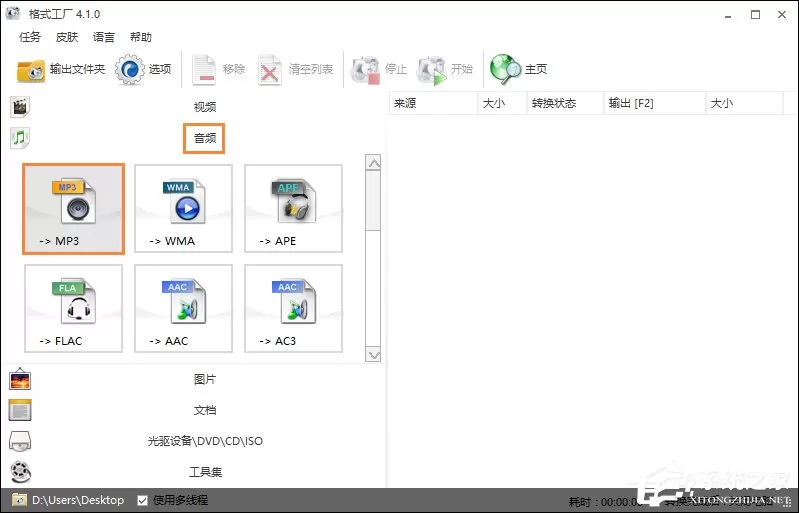The height and width of the screenshot is (513, 799).
Task: Click the format list scroll down arrow
Action: [374, 355]
